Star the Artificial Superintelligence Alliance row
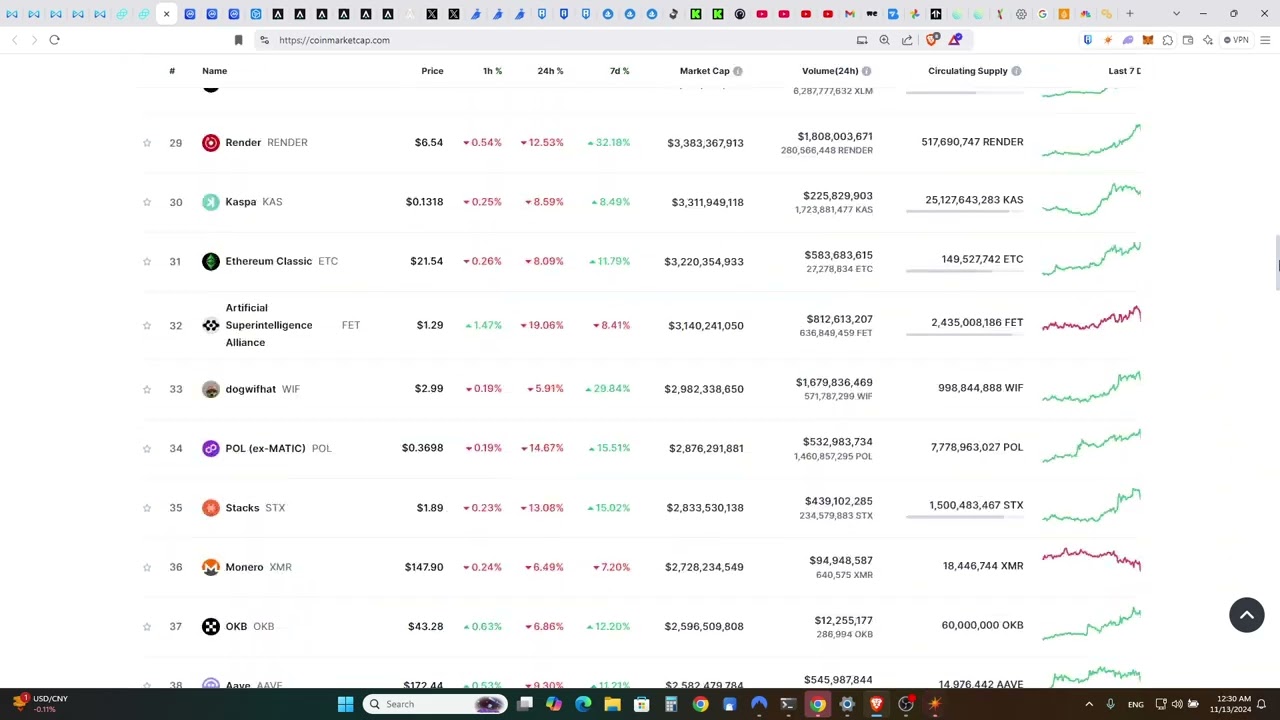 click(x=147, y=326)
